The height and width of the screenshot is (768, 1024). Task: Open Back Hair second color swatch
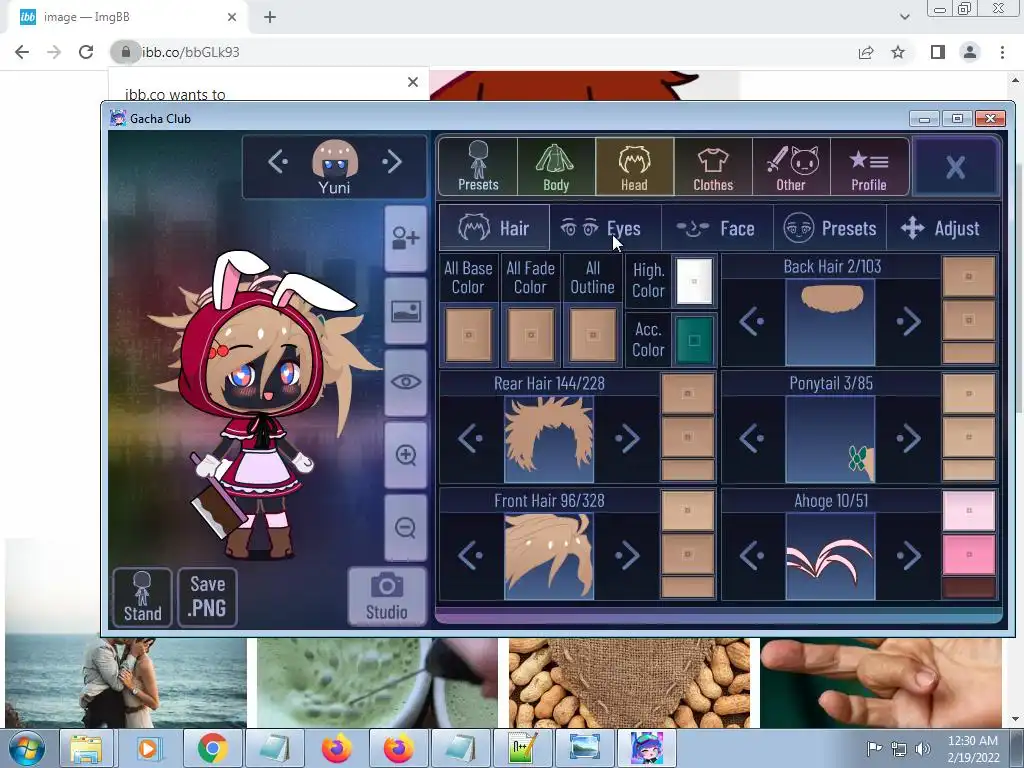pyautogui.click(x=968, y=320)
